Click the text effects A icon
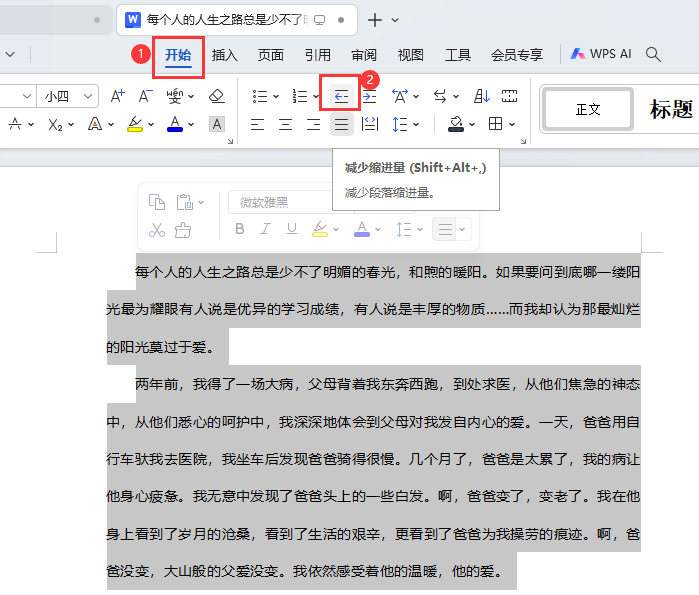 tap(95, 124)
